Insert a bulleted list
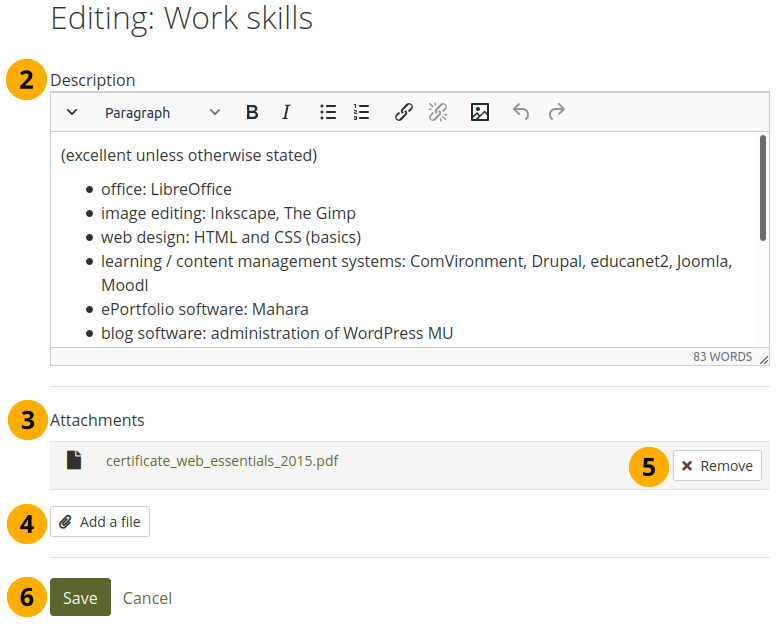The height and width of the screenshot is (624, 777). (x=328, y=113)
